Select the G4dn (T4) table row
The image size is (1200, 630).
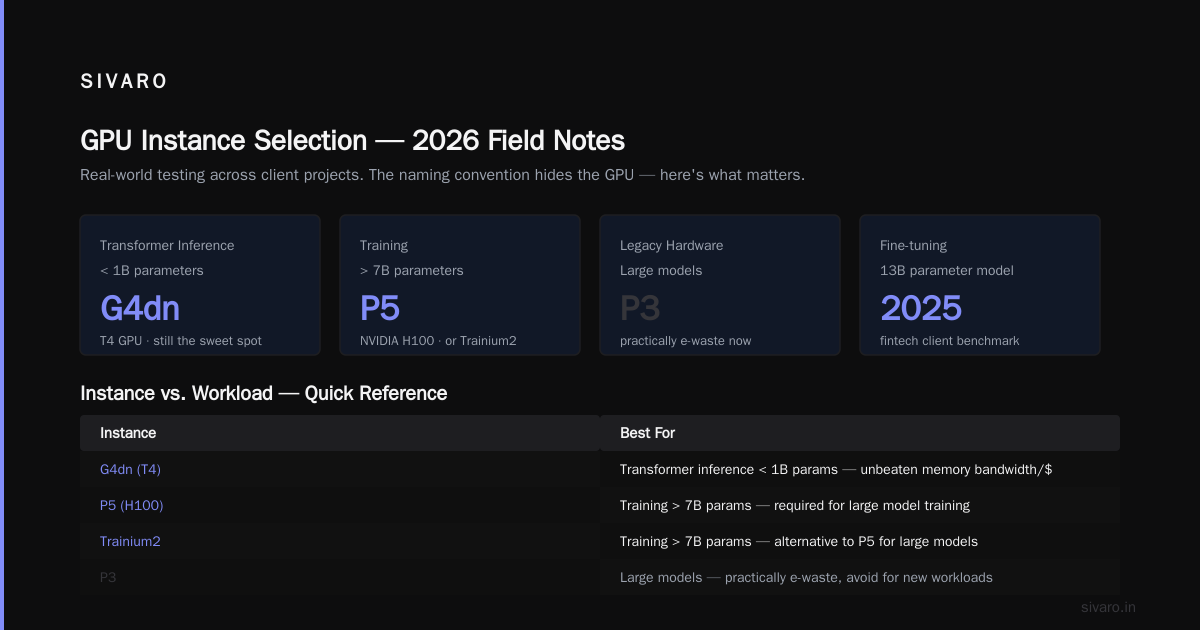click(600, 469)
